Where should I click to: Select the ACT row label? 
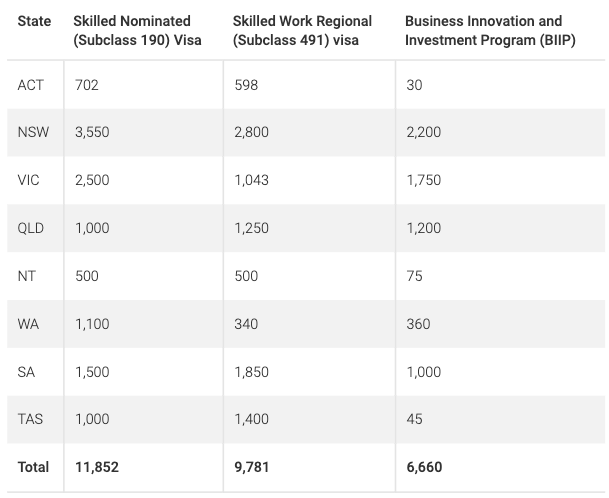30,85
